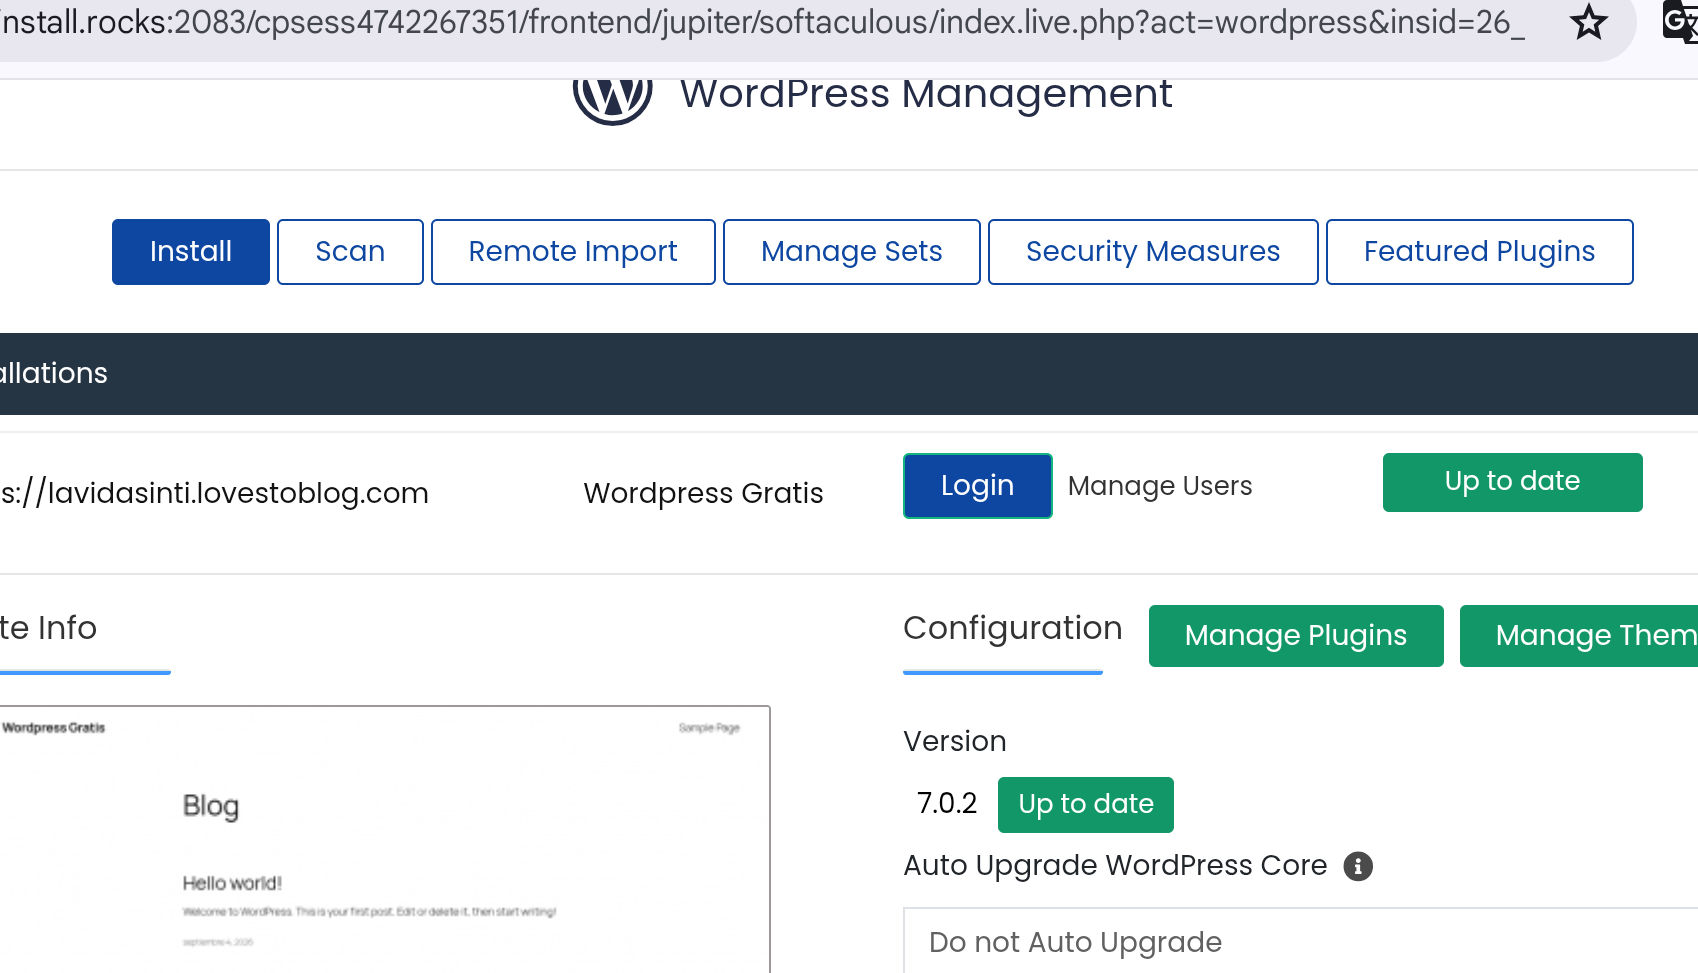Select the Site Info tab heading

point(48,628)
